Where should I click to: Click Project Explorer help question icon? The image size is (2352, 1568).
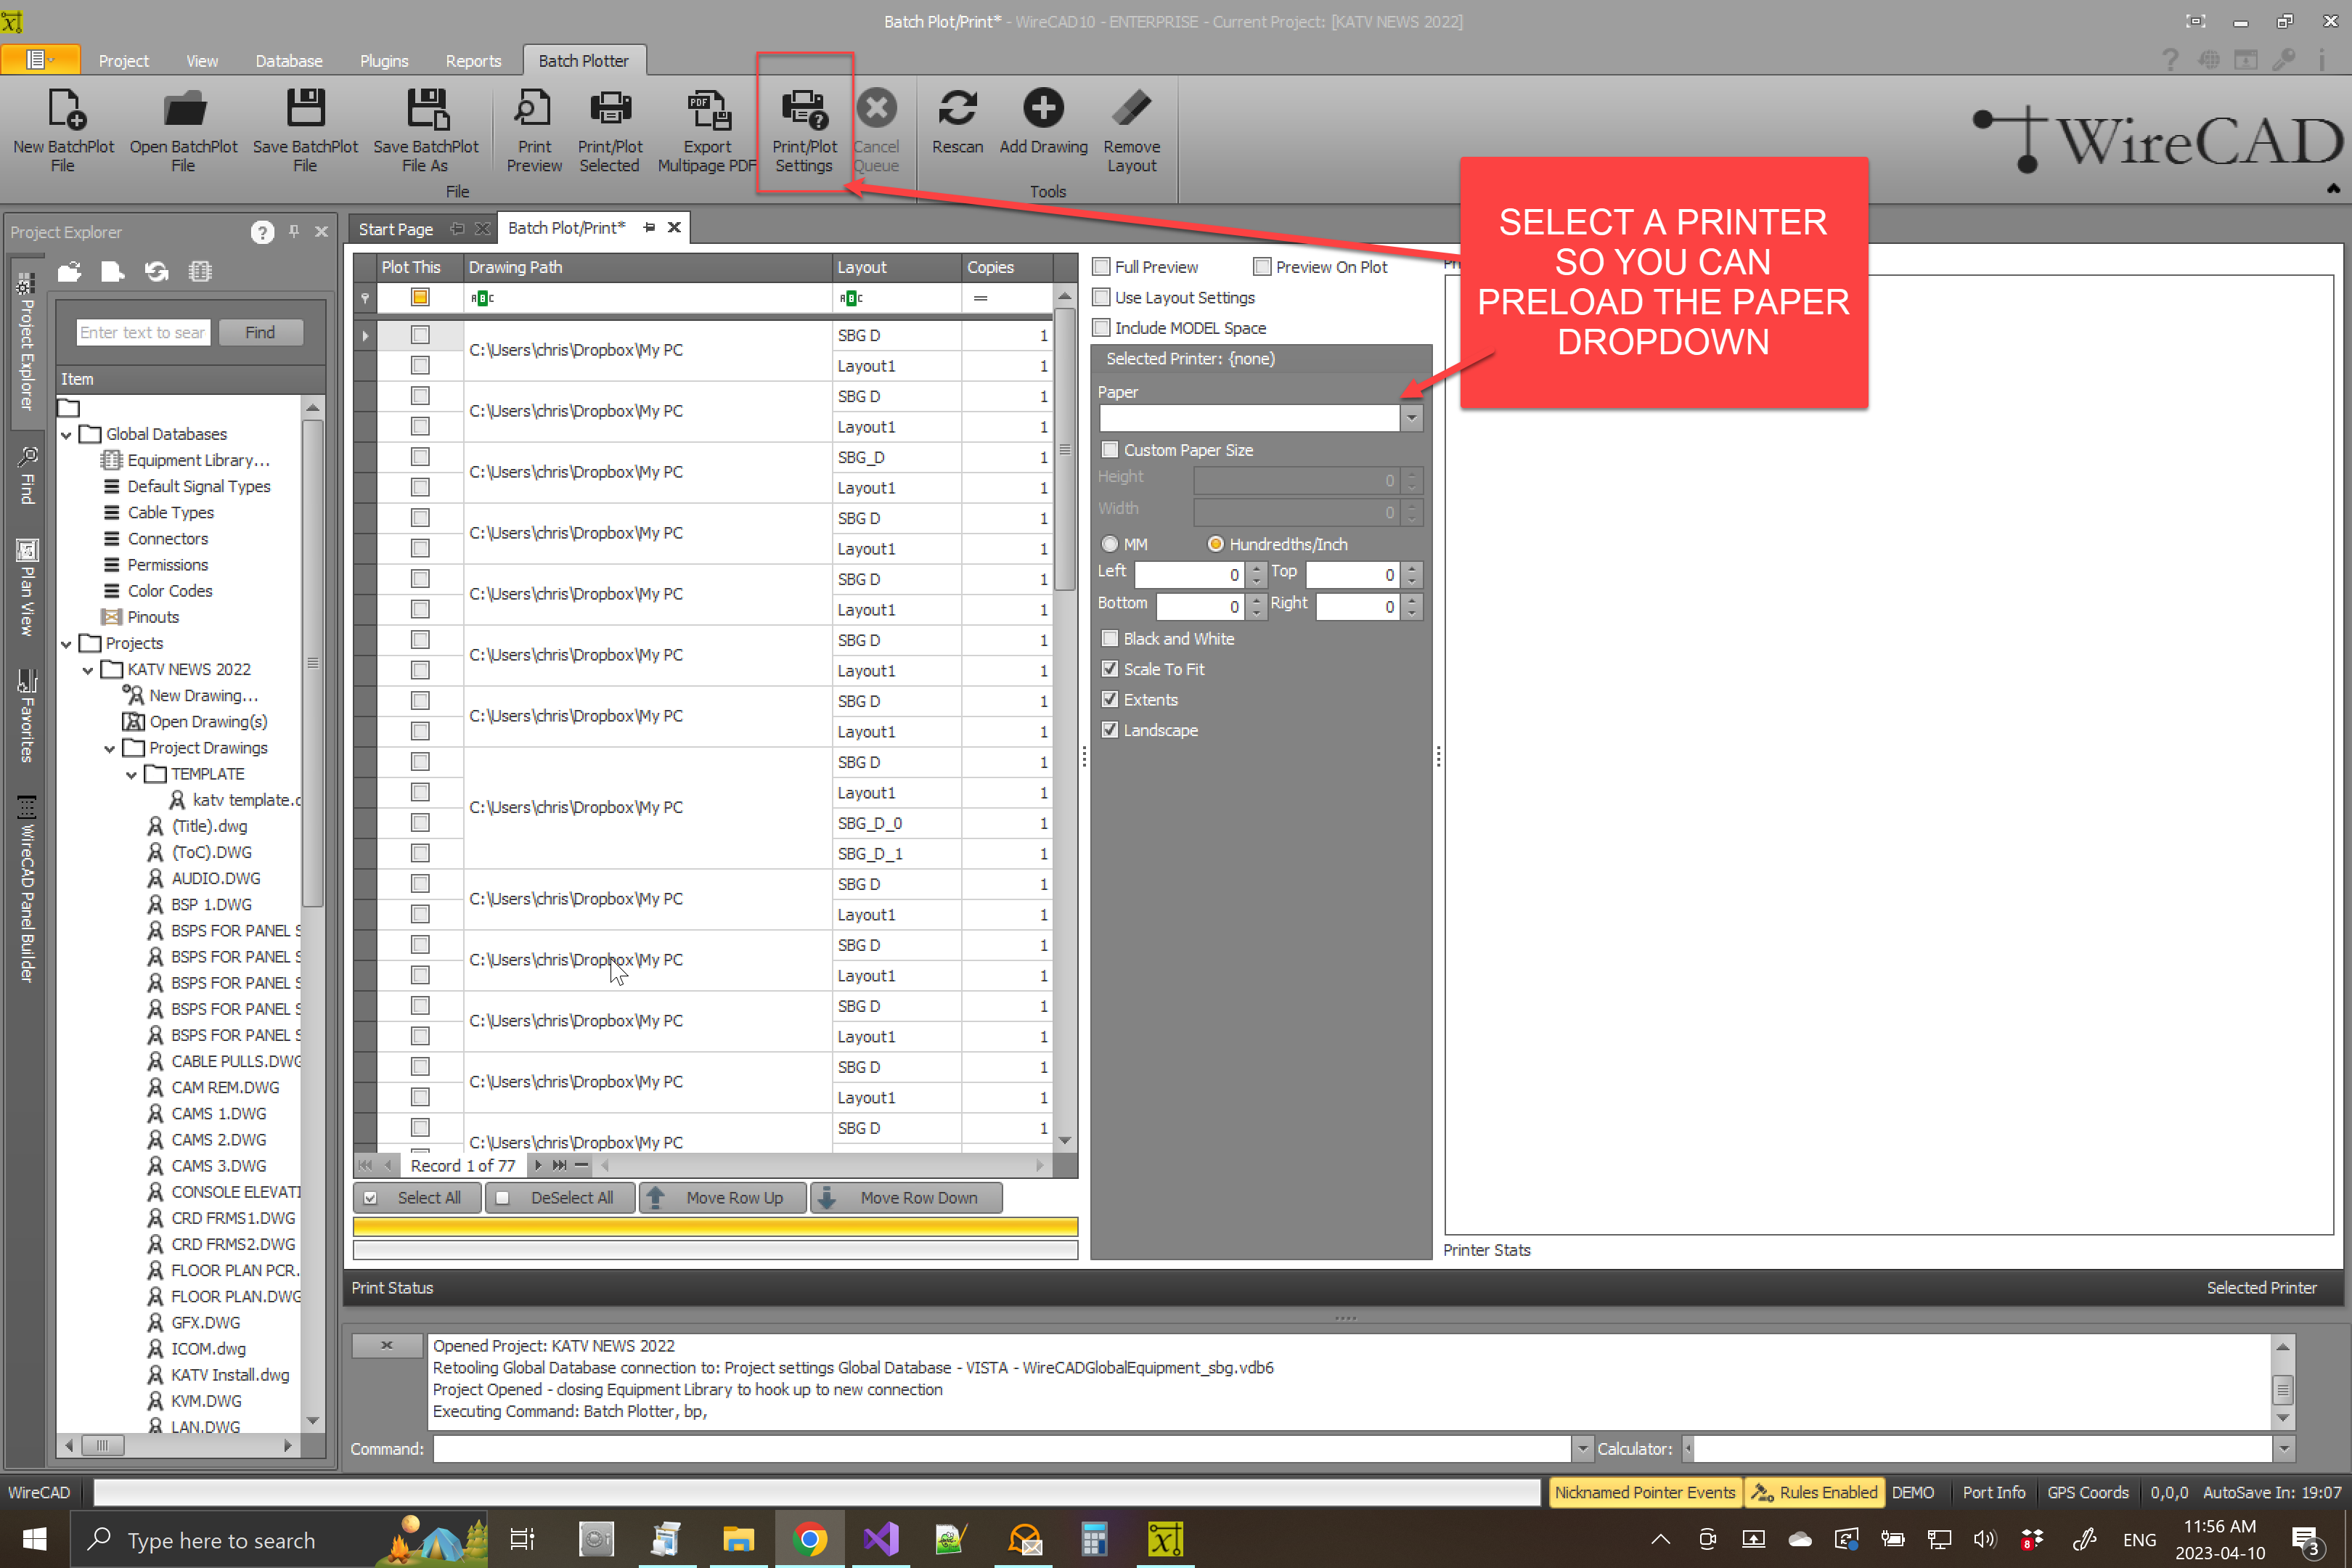262,232
